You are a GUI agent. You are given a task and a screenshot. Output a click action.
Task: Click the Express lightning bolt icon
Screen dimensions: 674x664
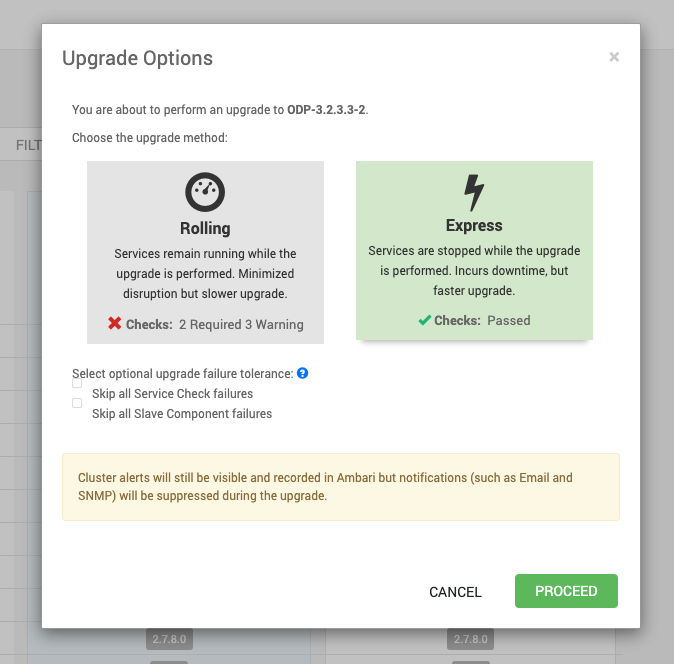474,193
